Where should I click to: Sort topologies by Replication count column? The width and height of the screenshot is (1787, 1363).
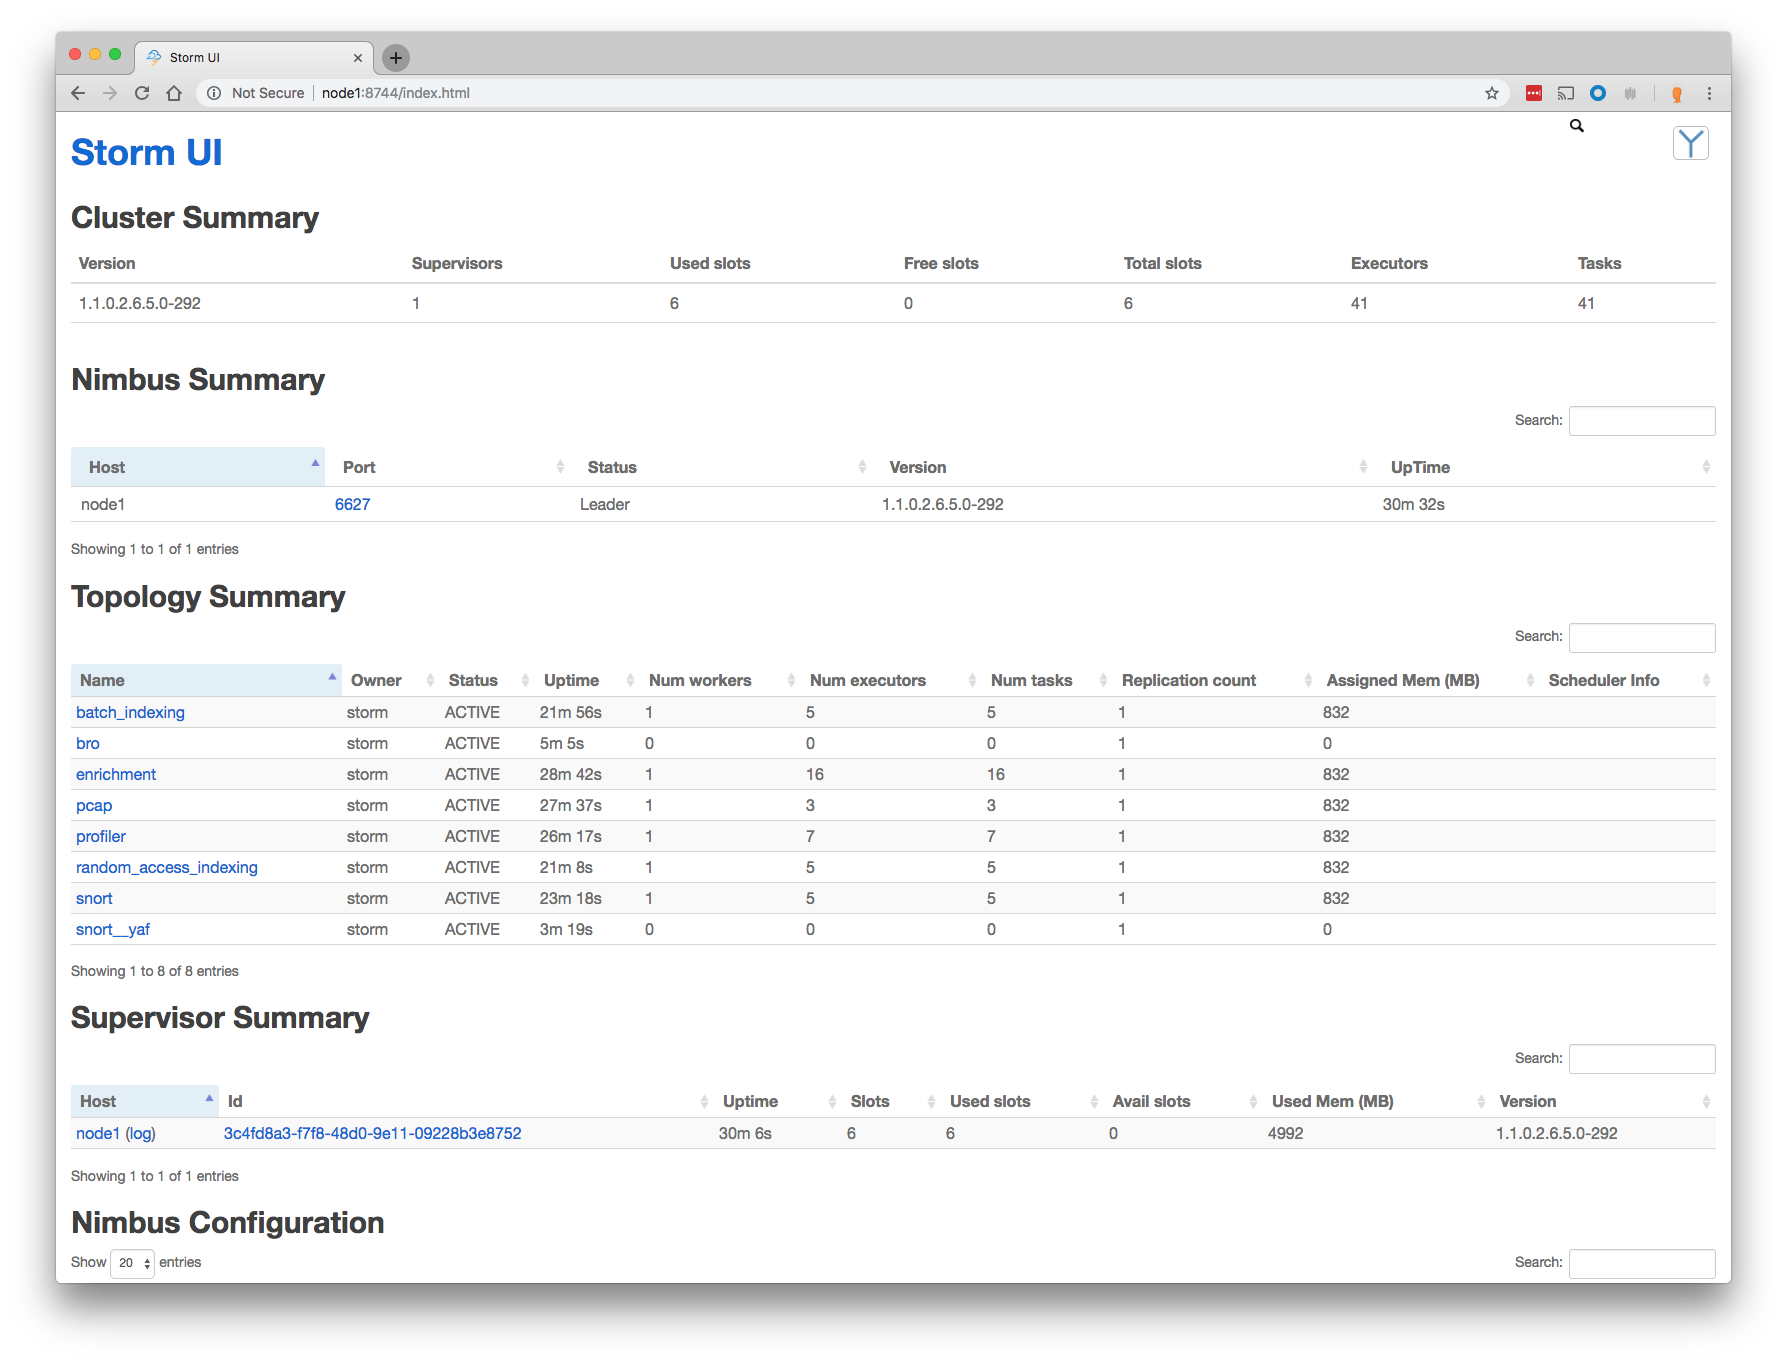(1215, 680)
